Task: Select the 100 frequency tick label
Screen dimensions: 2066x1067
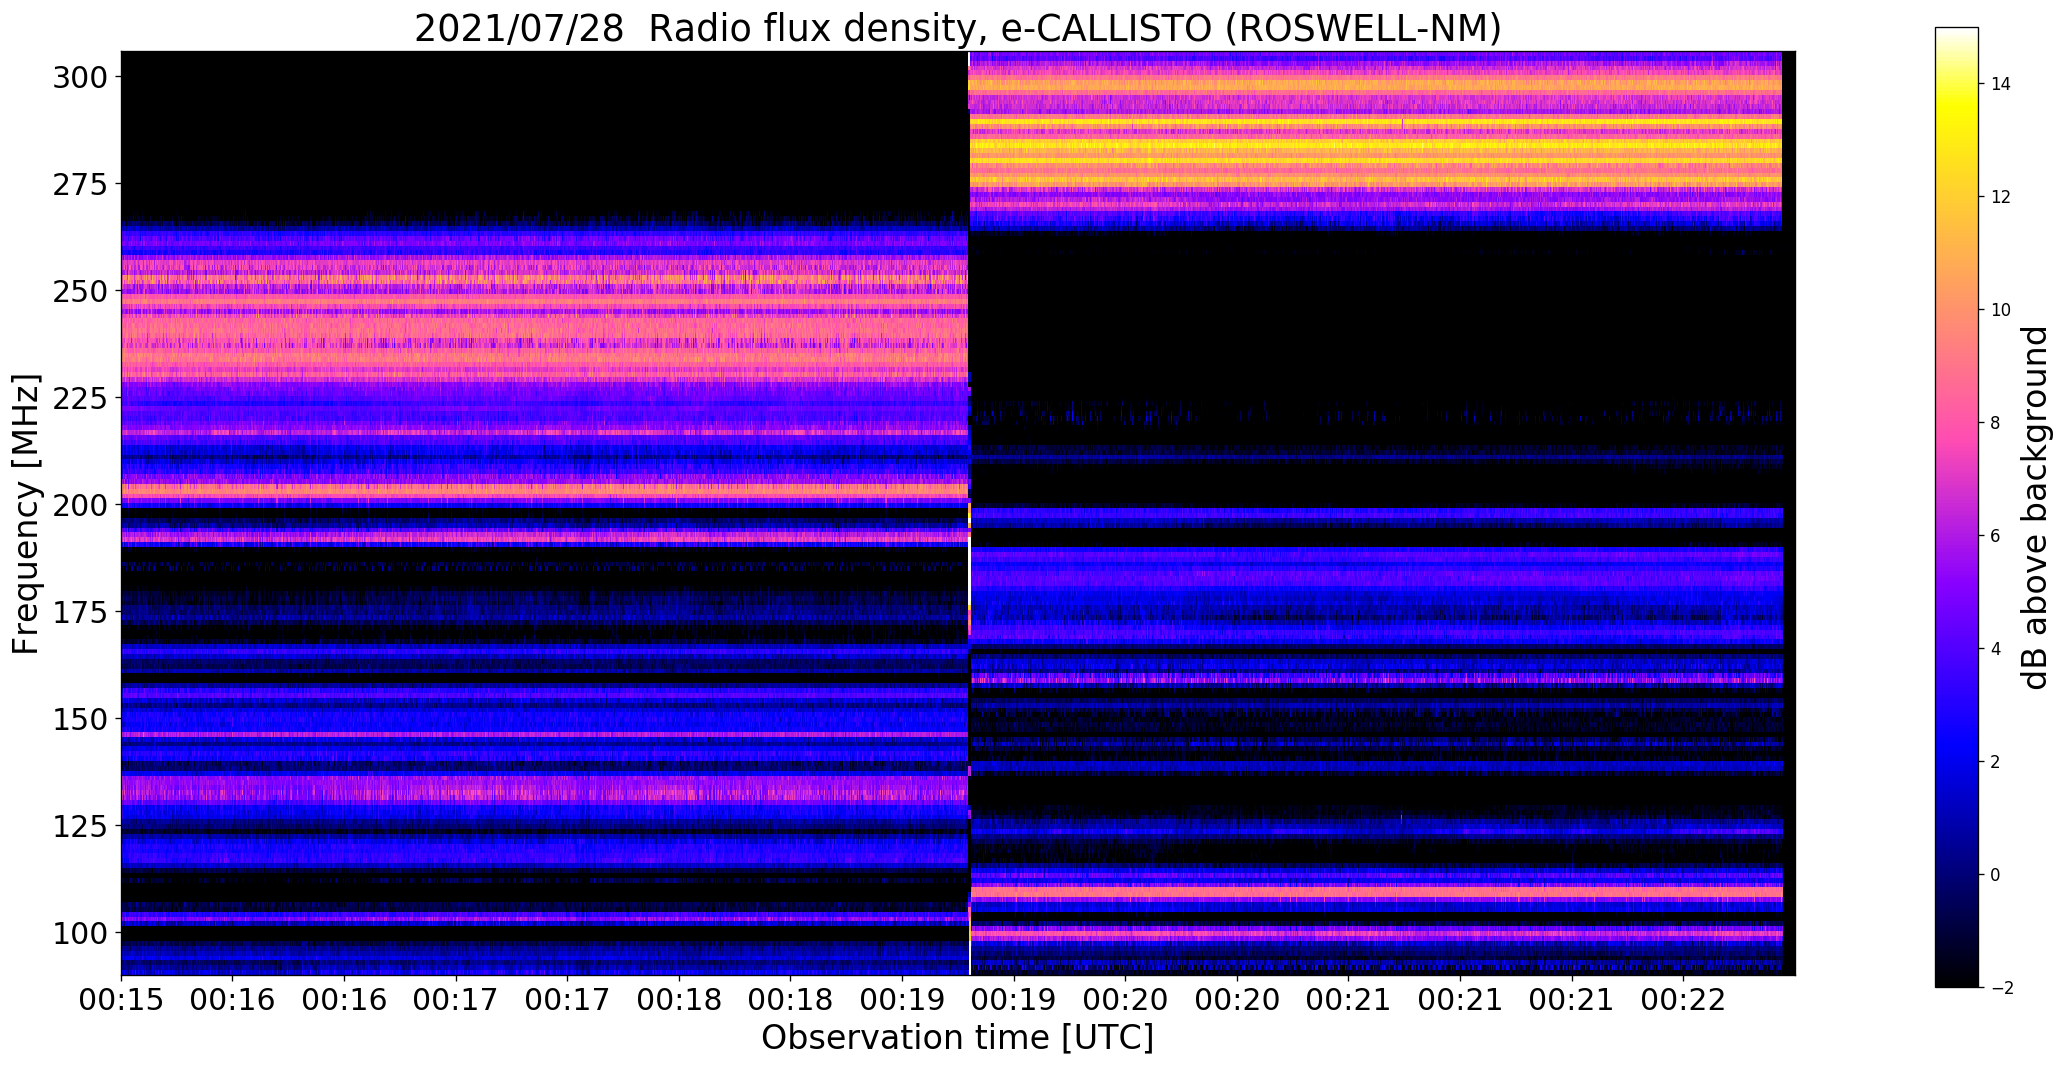Action: [80, 933]
